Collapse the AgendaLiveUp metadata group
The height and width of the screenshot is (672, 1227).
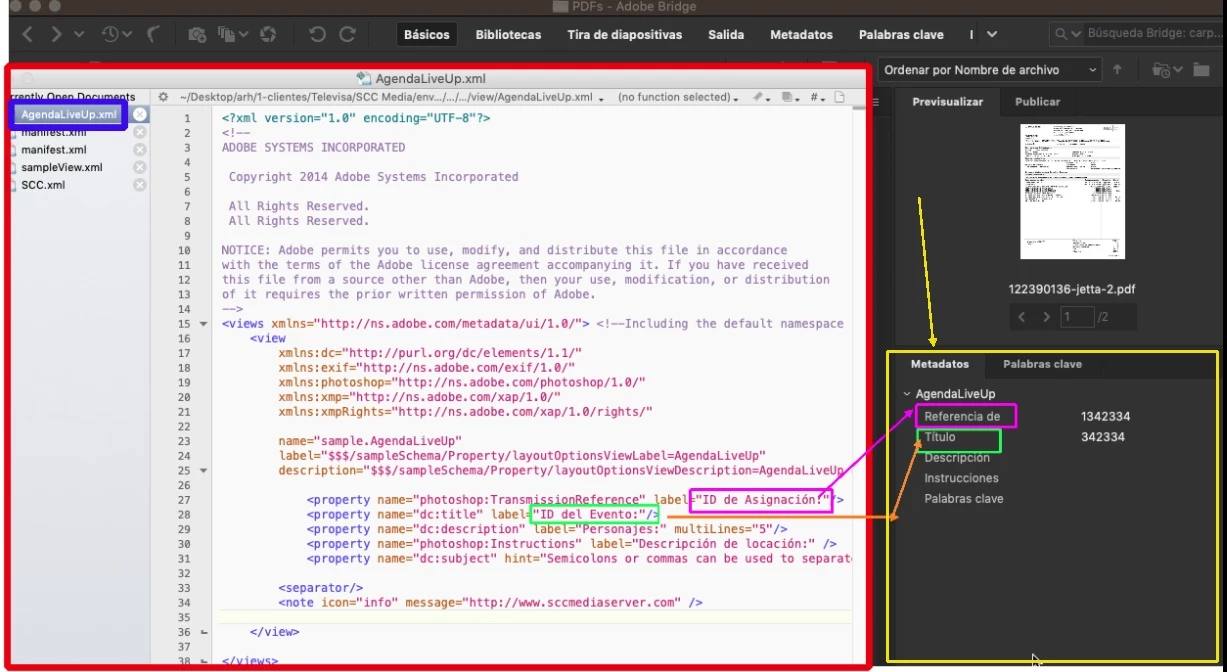(906, 394)
